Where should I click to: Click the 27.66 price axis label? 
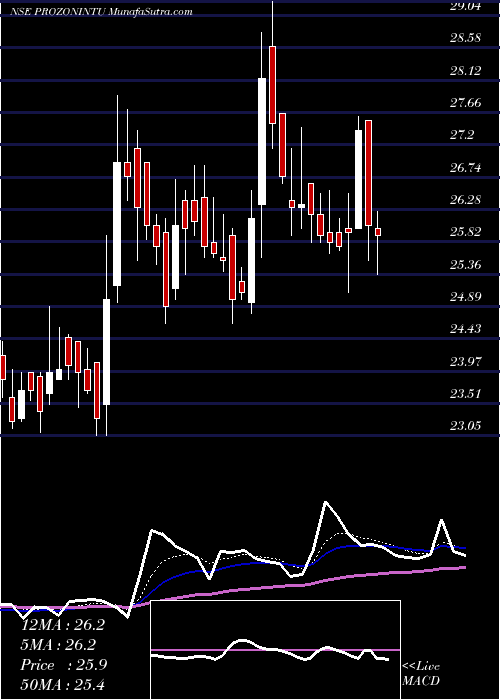point(465,103)
